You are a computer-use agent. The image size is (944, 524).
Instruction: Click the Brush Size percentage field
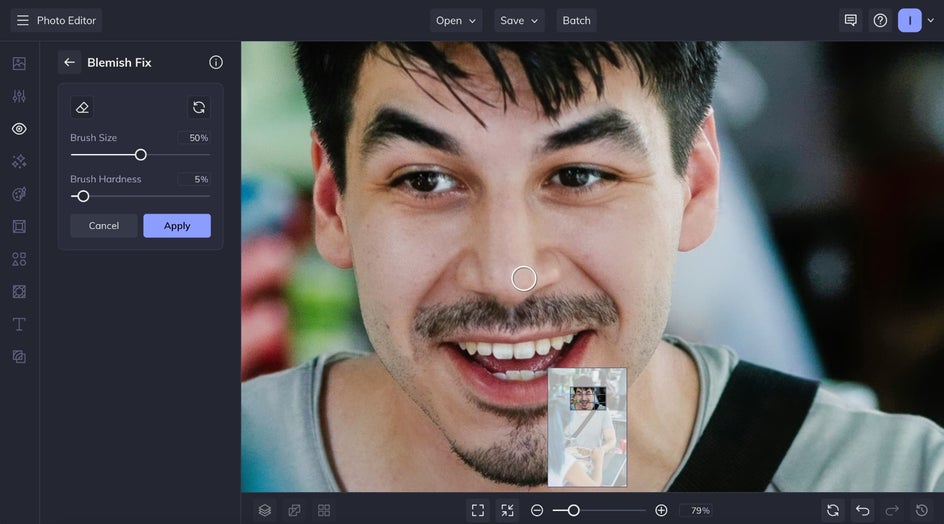tap(194, 138)
